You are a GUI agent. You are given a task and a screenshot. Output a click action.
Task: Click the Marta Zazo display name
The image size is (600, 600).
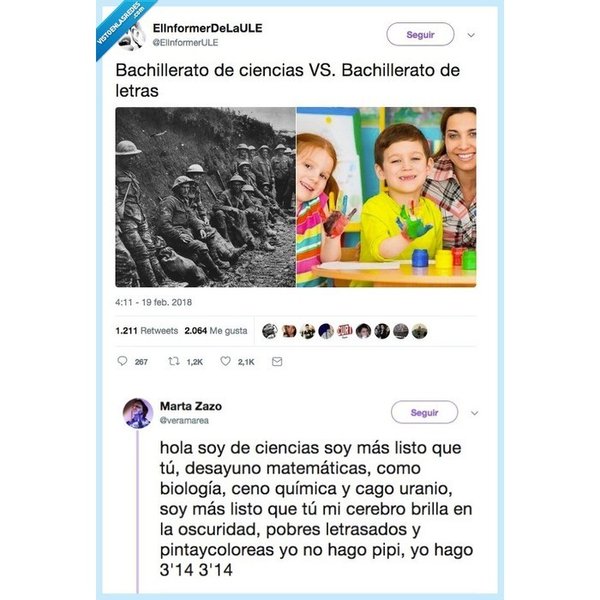click(191, 406)
